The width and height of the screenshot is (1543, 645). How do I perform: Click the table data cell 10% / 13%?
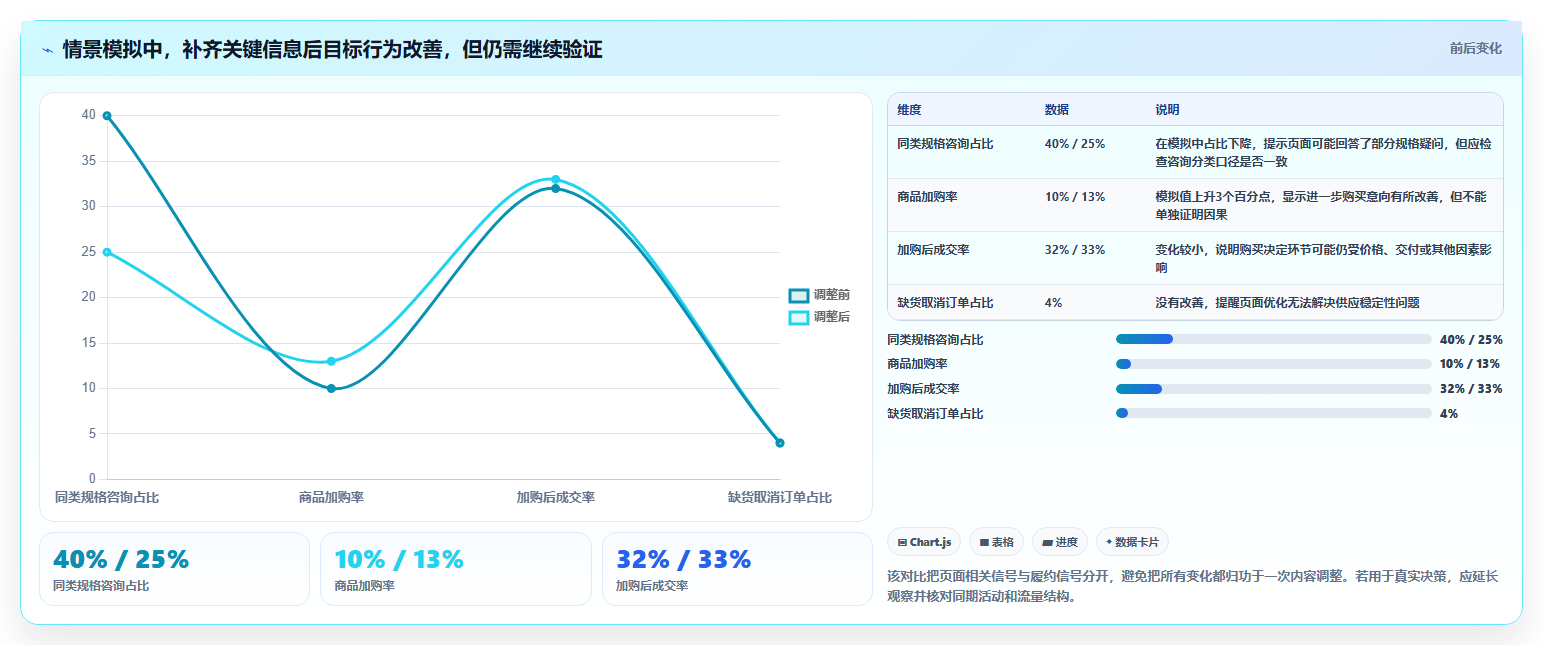pos(1075,197)
